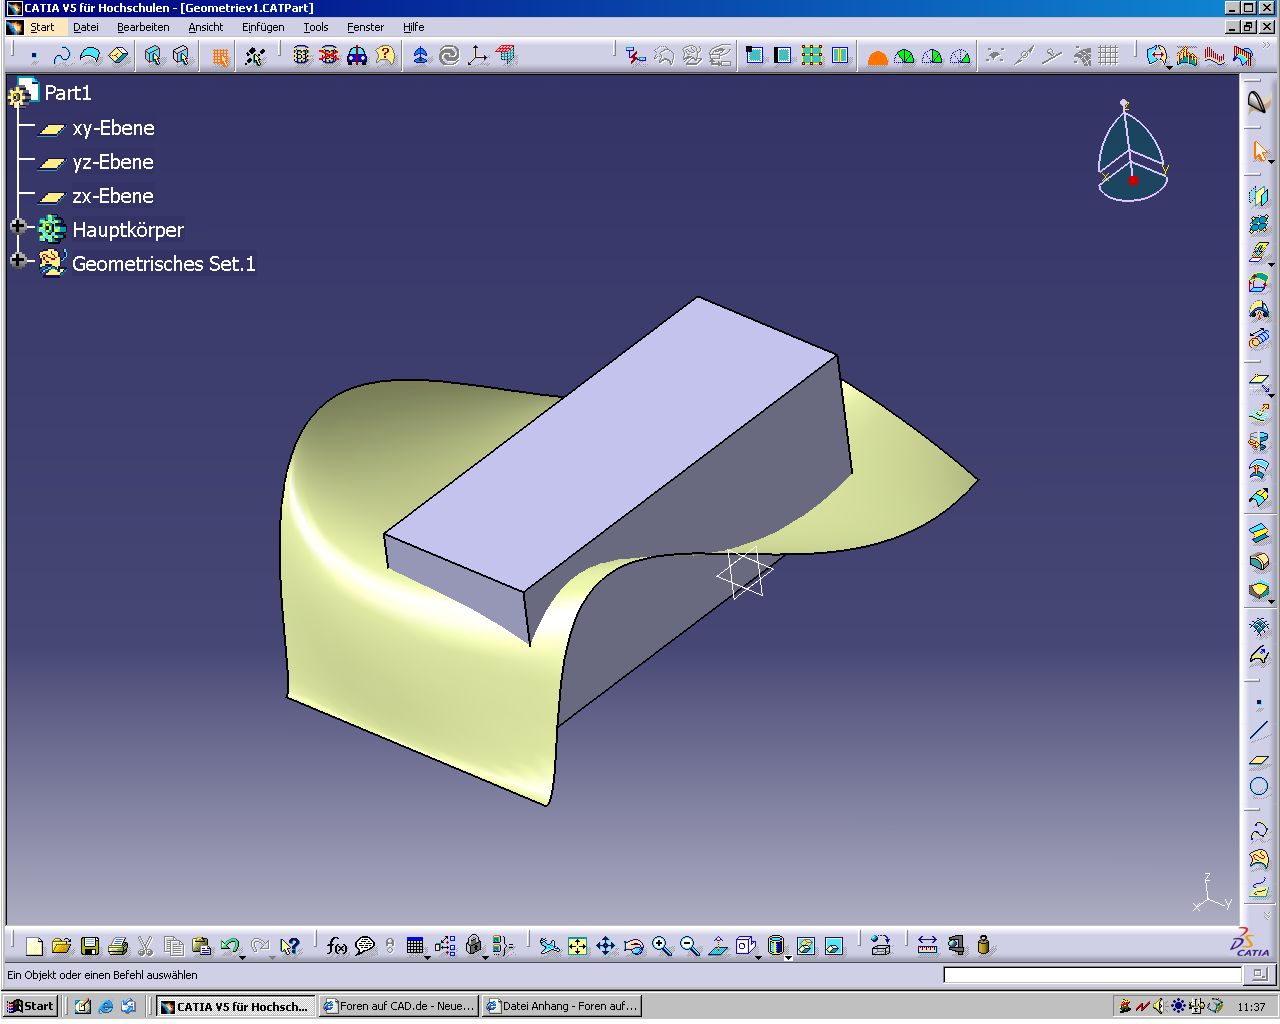Screen dimensions: 1280x1024
Task: Click the Cut scissors icon
Action: click(x=146, y=946)
